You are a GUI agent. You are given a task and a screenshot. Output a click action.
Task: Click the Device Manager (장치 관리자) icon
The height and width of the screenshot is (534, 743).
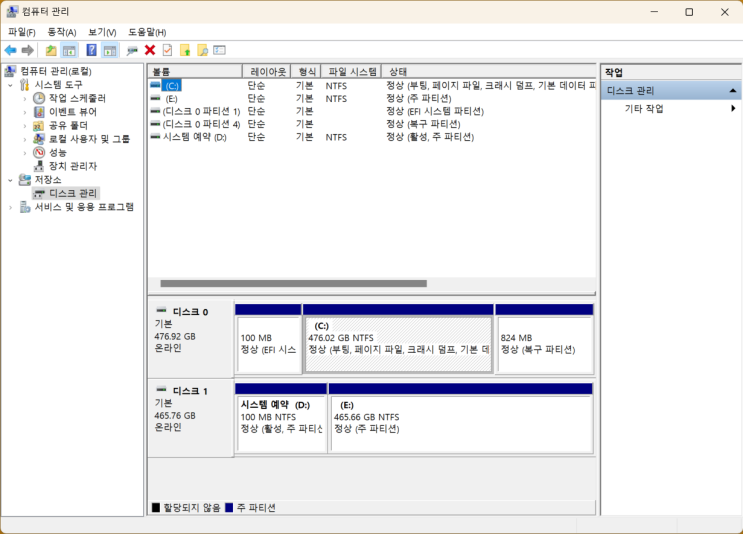click(x=39, y=166)
